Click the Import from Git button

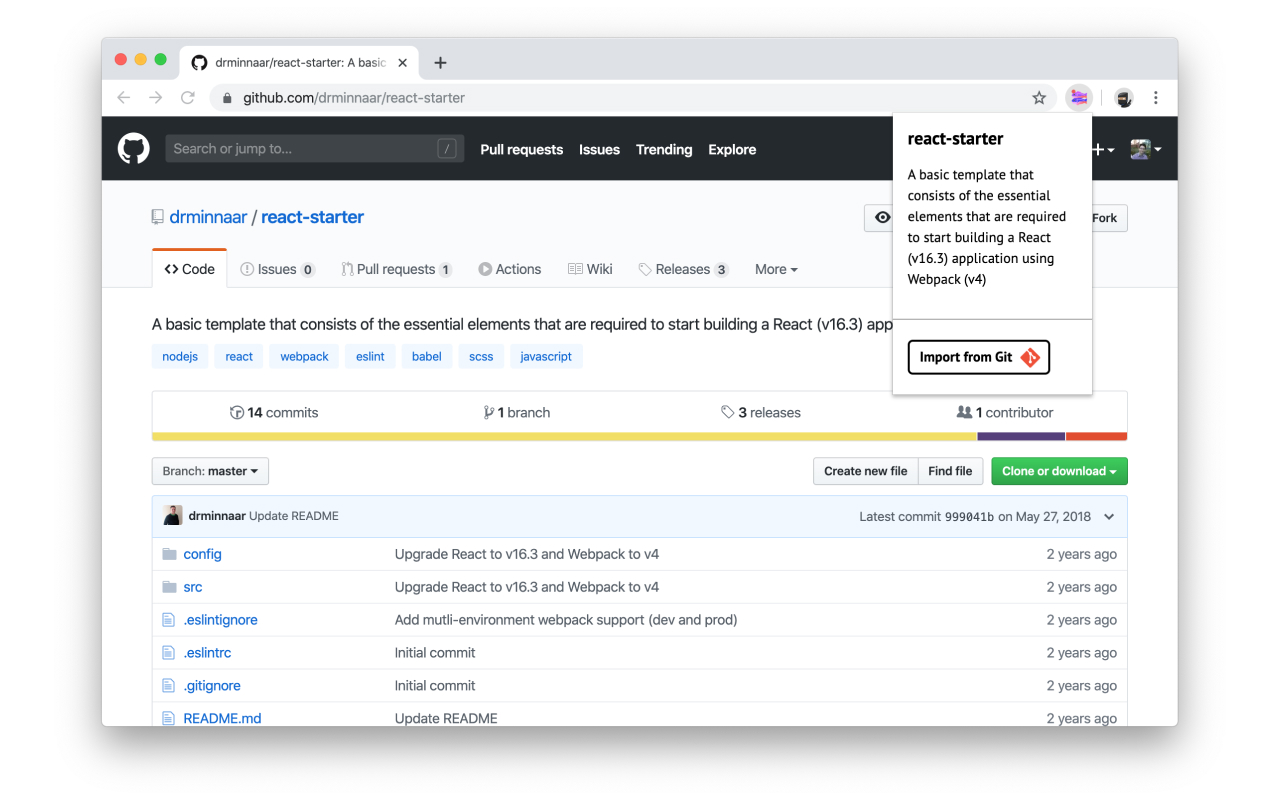[979, 357]
